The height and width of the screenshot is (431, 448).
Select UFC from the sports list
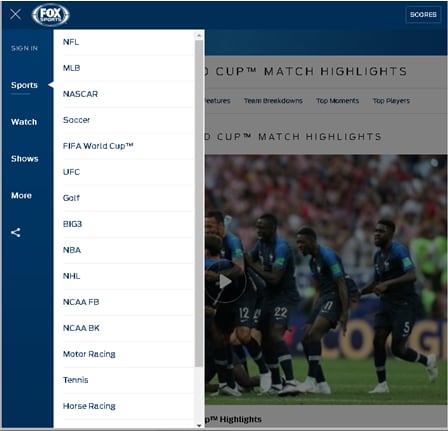pyautogui.click(x=128, y=172)
